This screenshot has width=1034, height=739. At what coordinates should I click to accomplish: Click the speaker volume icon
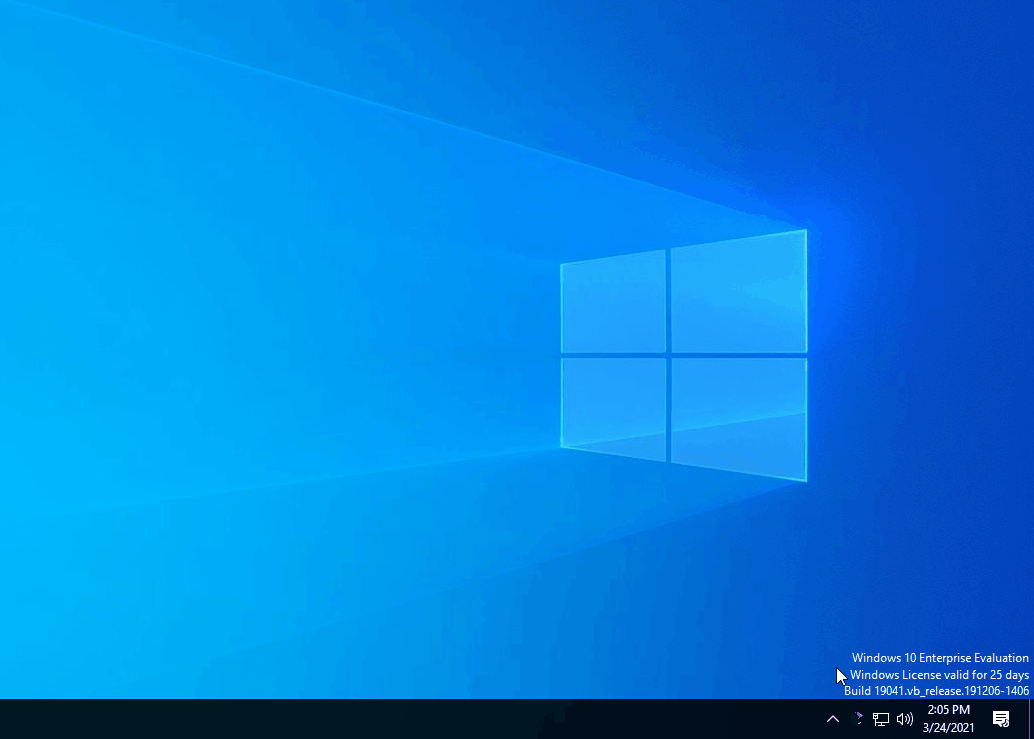coord(905,719)
